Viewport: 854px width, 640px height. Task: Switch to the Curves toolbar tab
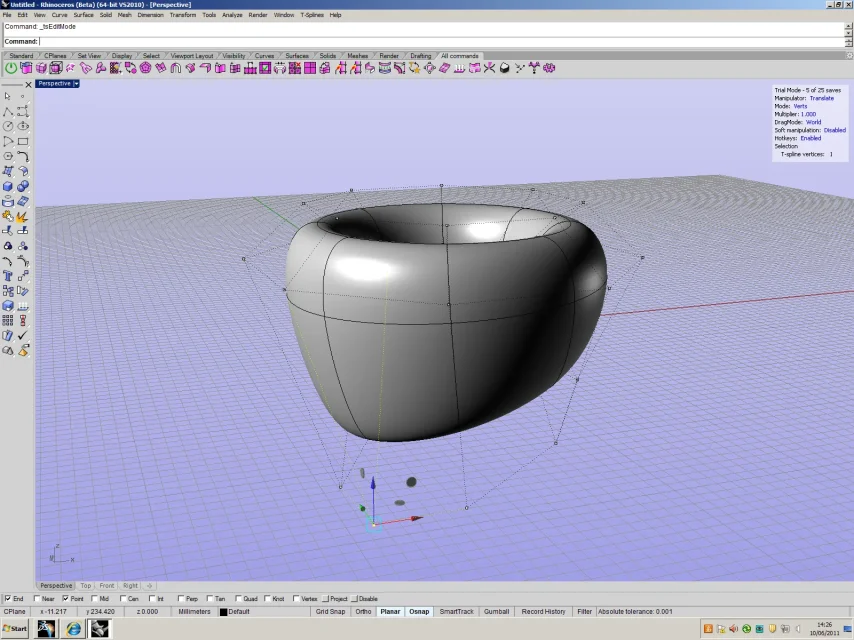coord(264,56)
